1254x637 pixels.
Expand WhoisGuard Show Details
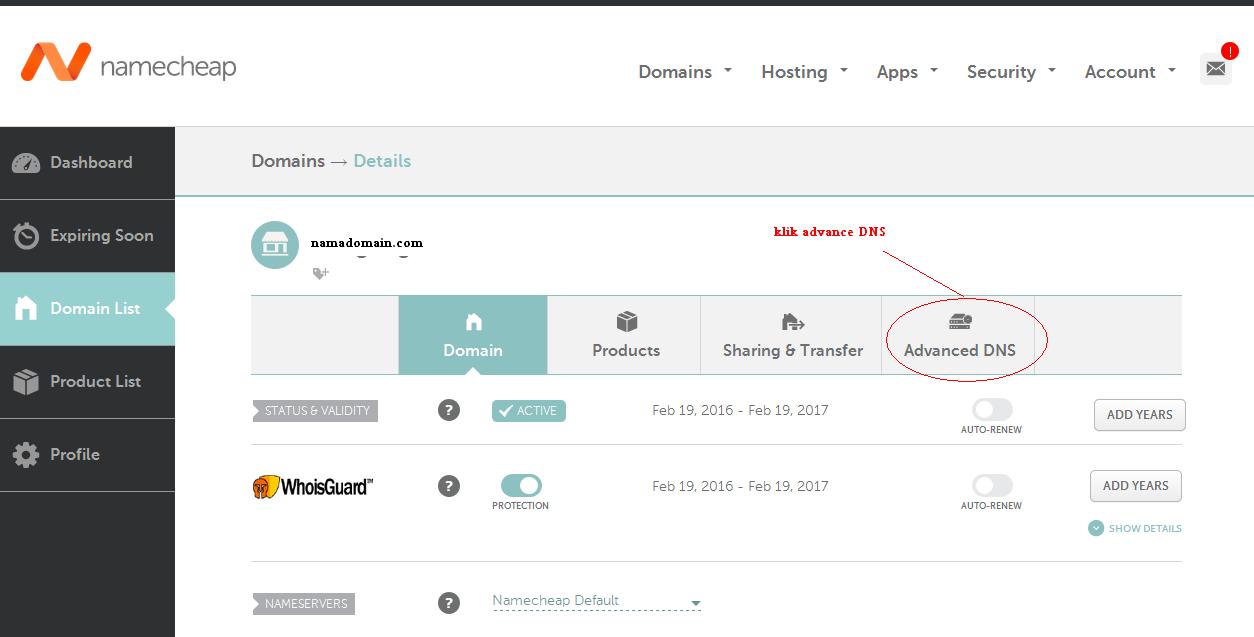(1135, 528)
